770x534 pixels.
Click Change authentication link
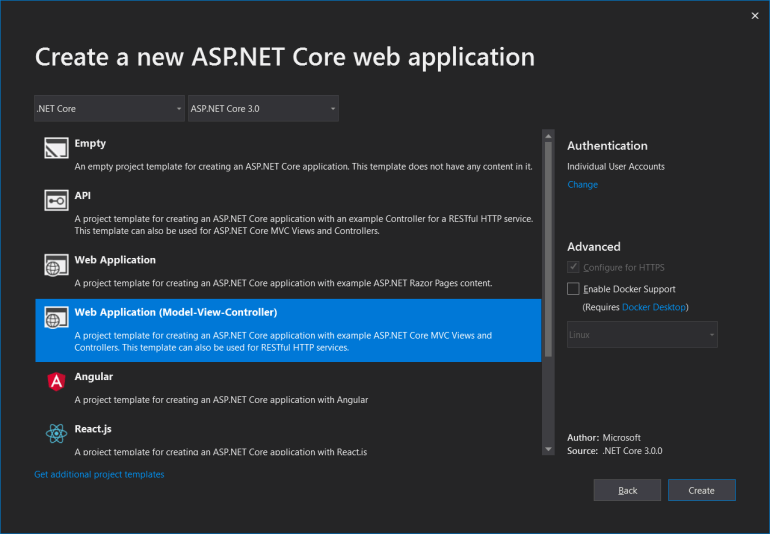pos(582,185)
